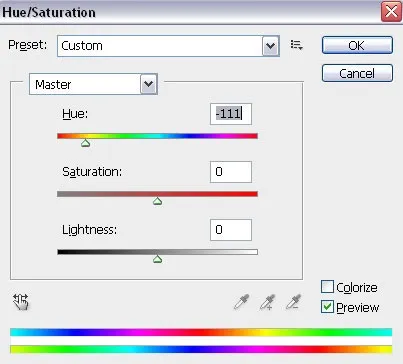The height and width of the screenshot is (364, 403).
Task: Open the preset options menu icon
Action: point(296,45)
